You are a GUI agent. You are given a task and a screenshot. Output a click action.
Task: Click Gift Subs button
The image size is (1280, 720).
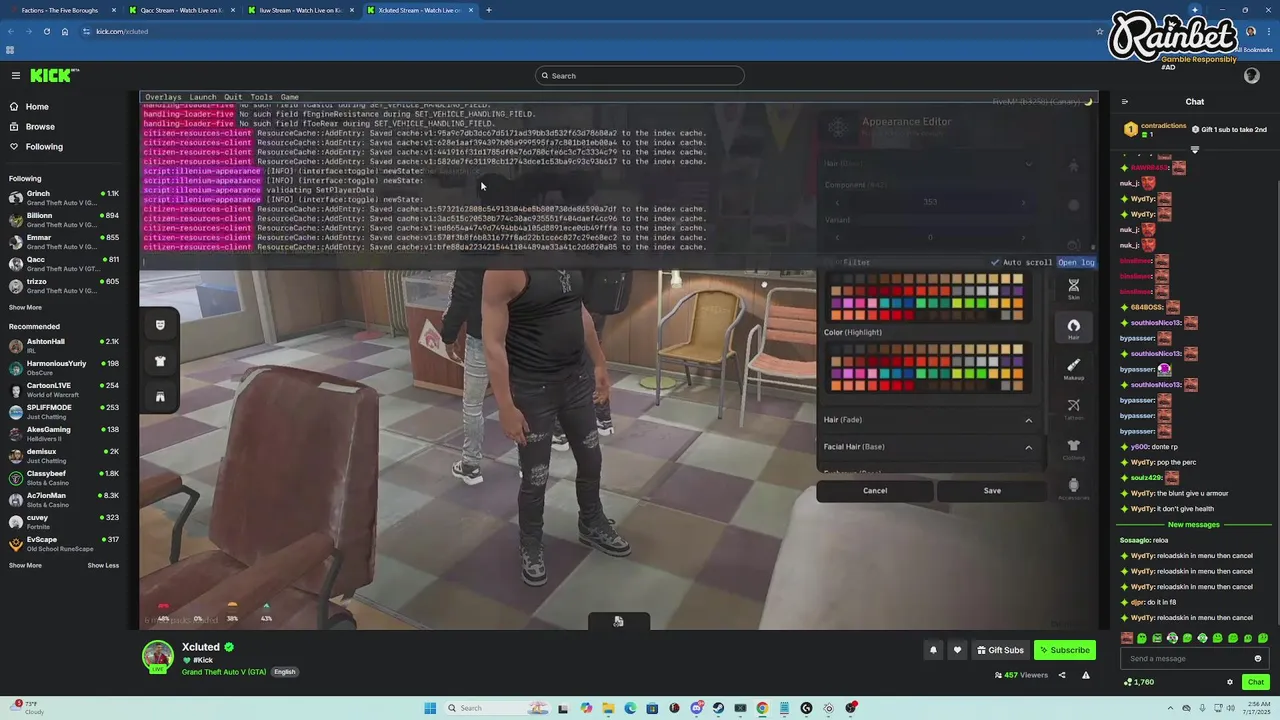[1000, 650]
